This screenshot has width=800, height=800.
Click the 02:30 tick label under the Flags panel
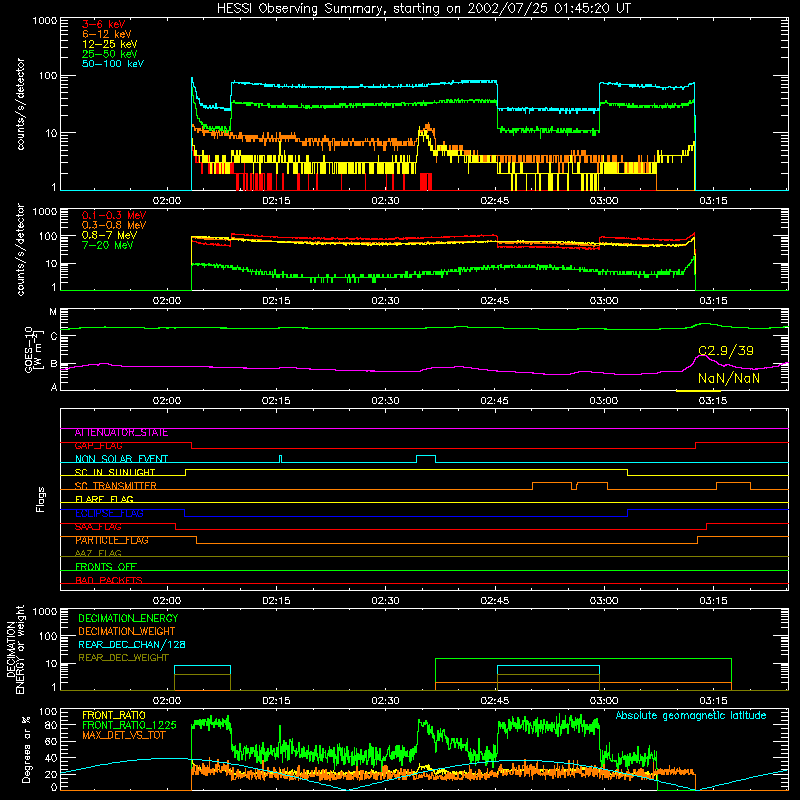pos(385,601)
